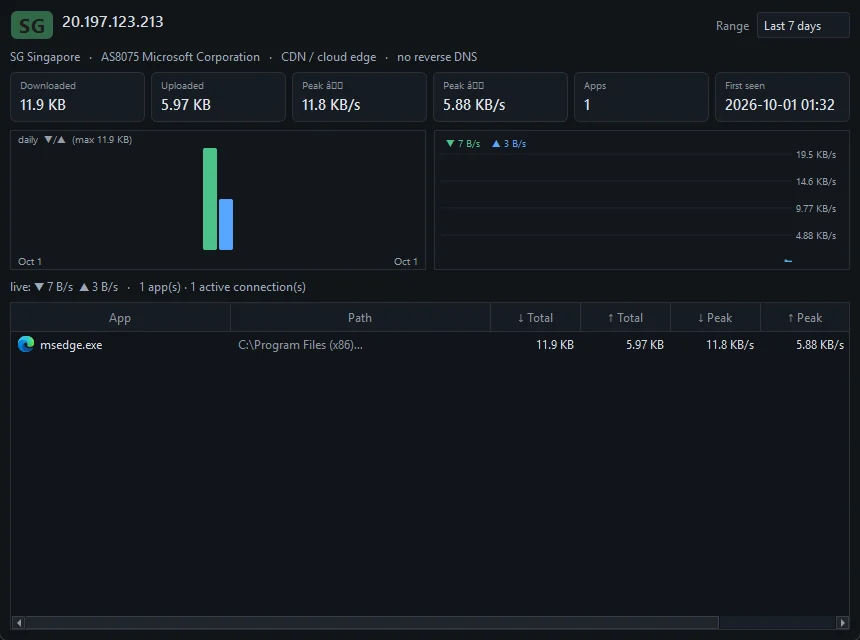
Task: Click the First seen 2026-10-01 01:32 card
Action: (x=782, y=97)
